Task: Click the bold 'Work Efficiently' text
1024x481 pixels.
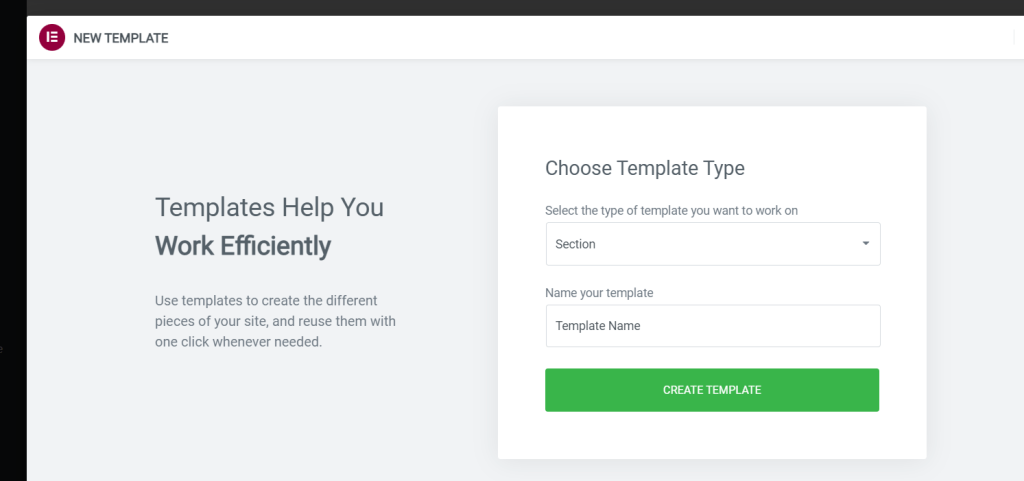Action: tap(243, 246)
